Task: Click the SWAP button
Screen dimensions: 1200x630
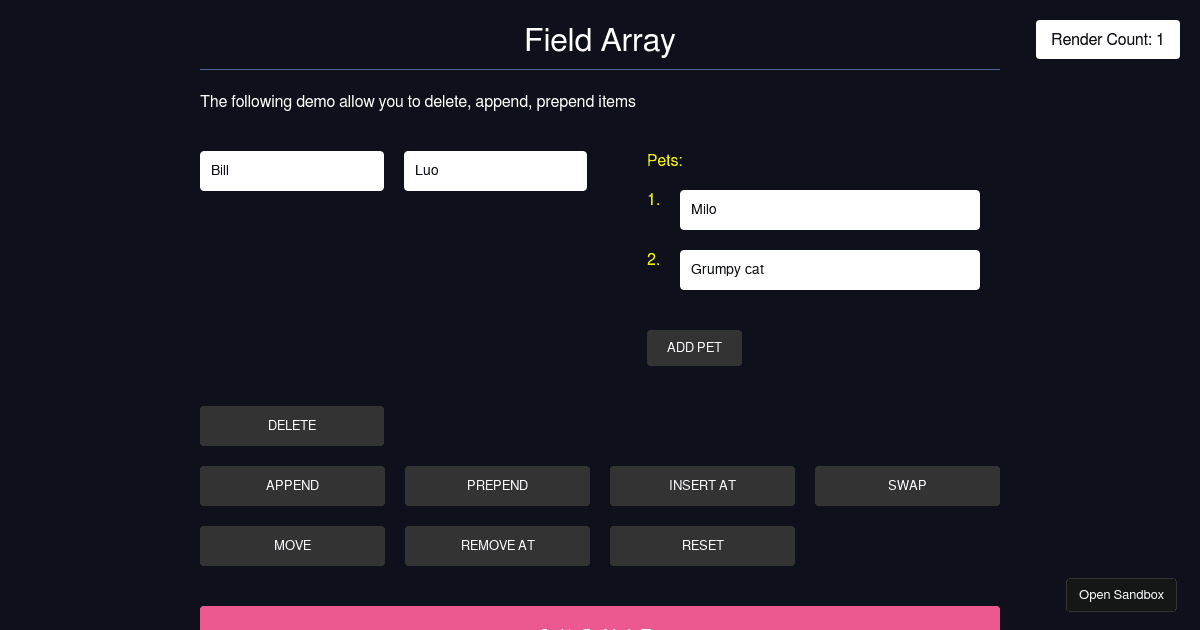Action: tap(907, 485)
